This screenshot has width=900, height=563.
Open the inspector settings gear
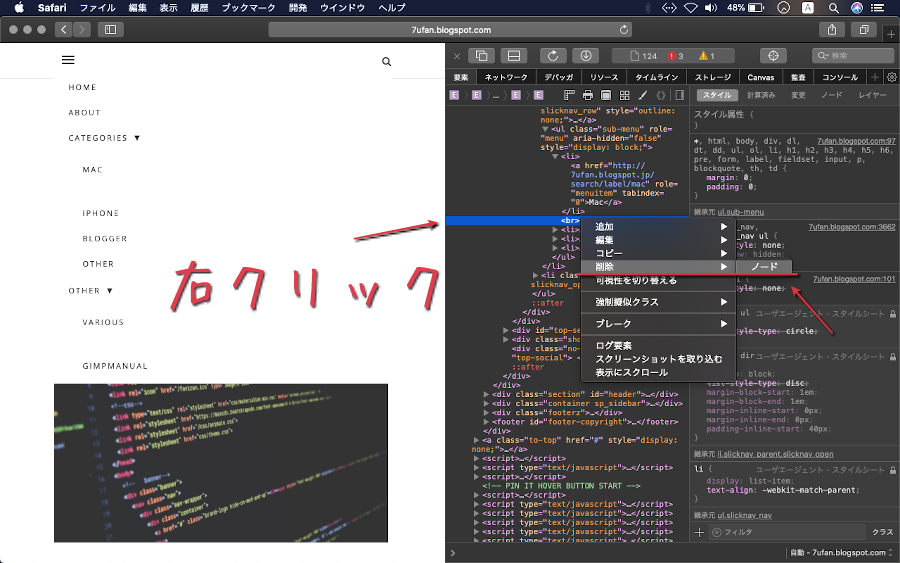click(x=891, y=77)
